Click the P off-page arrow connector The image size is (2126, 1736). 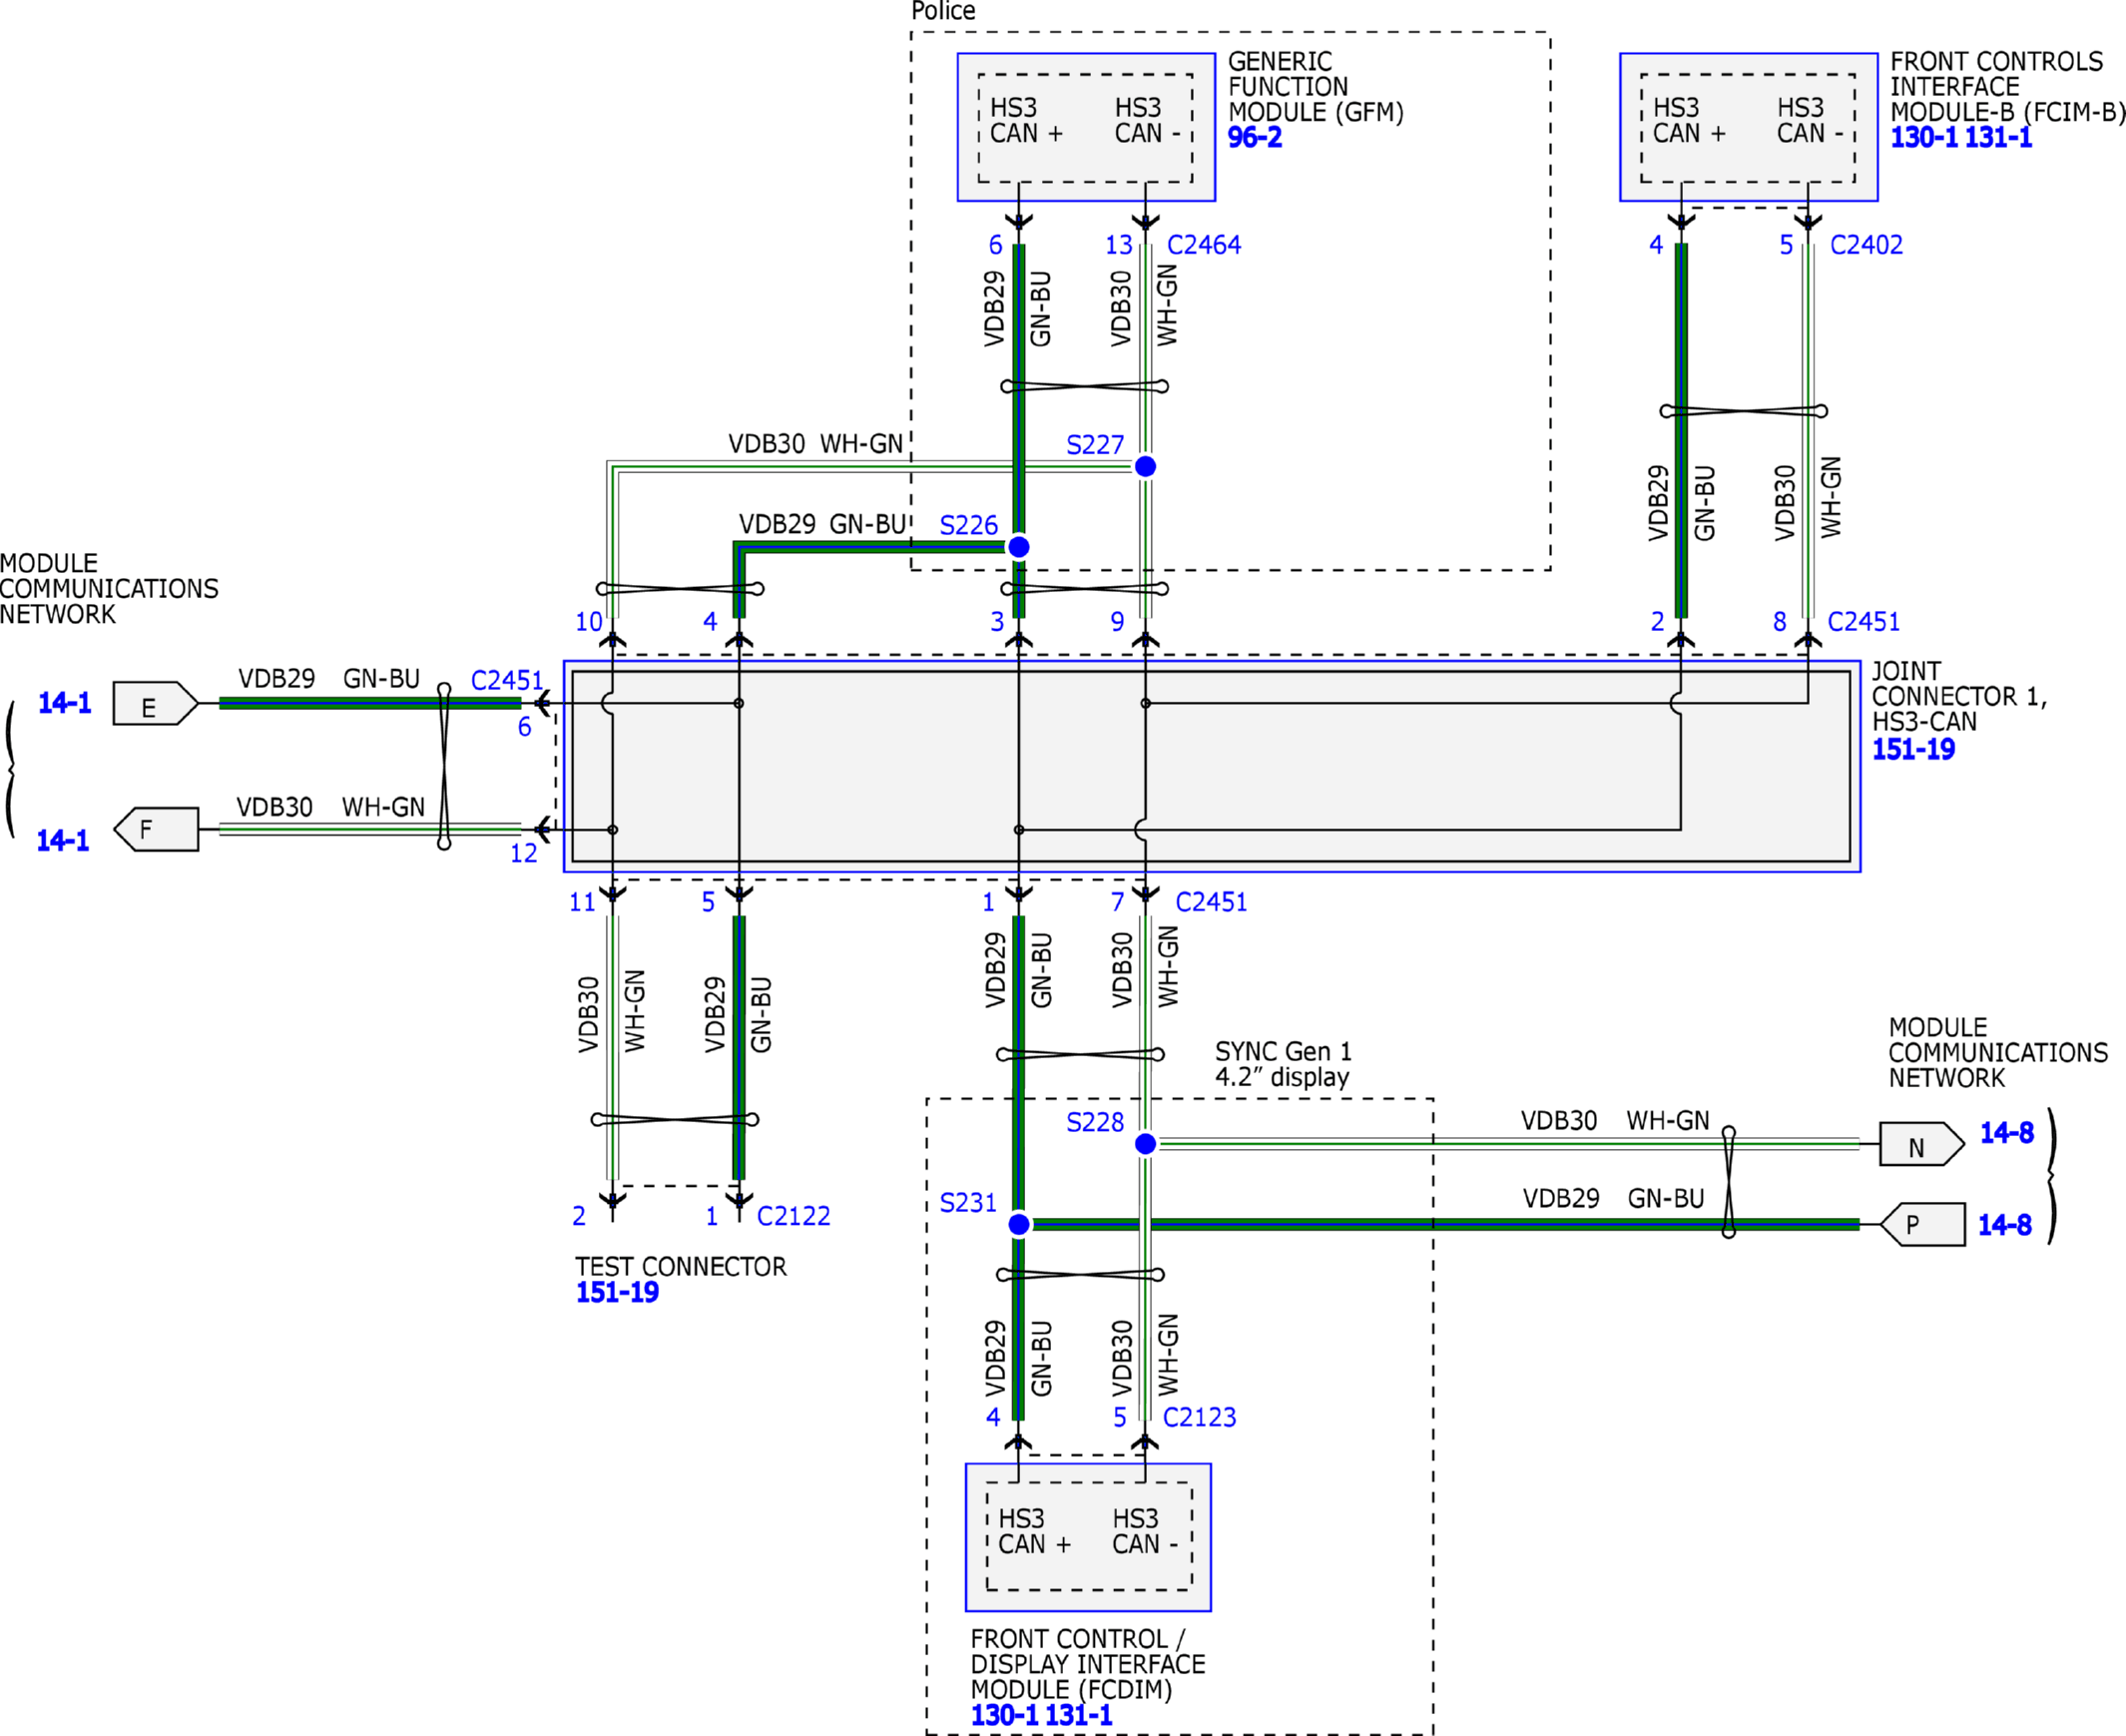[1922, 1224]
